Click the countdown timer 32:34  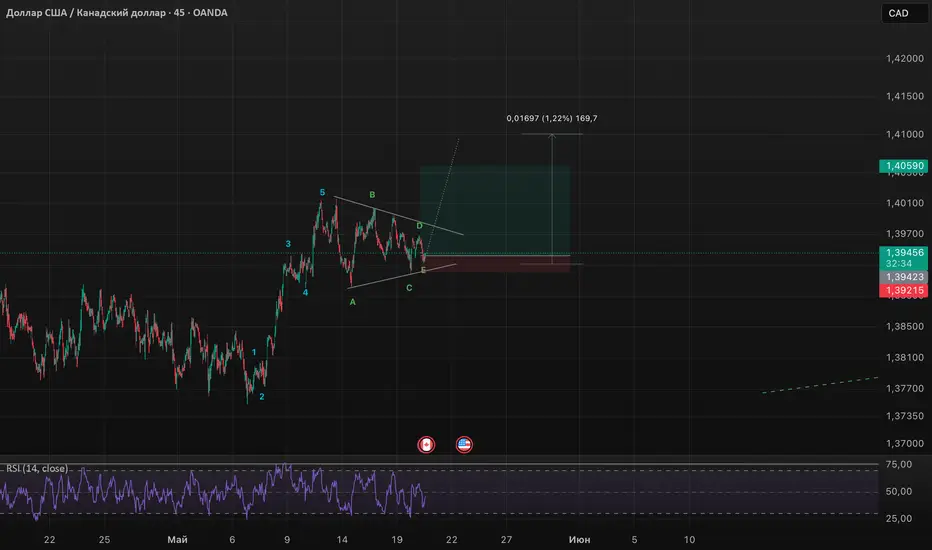tap(898, 263)
